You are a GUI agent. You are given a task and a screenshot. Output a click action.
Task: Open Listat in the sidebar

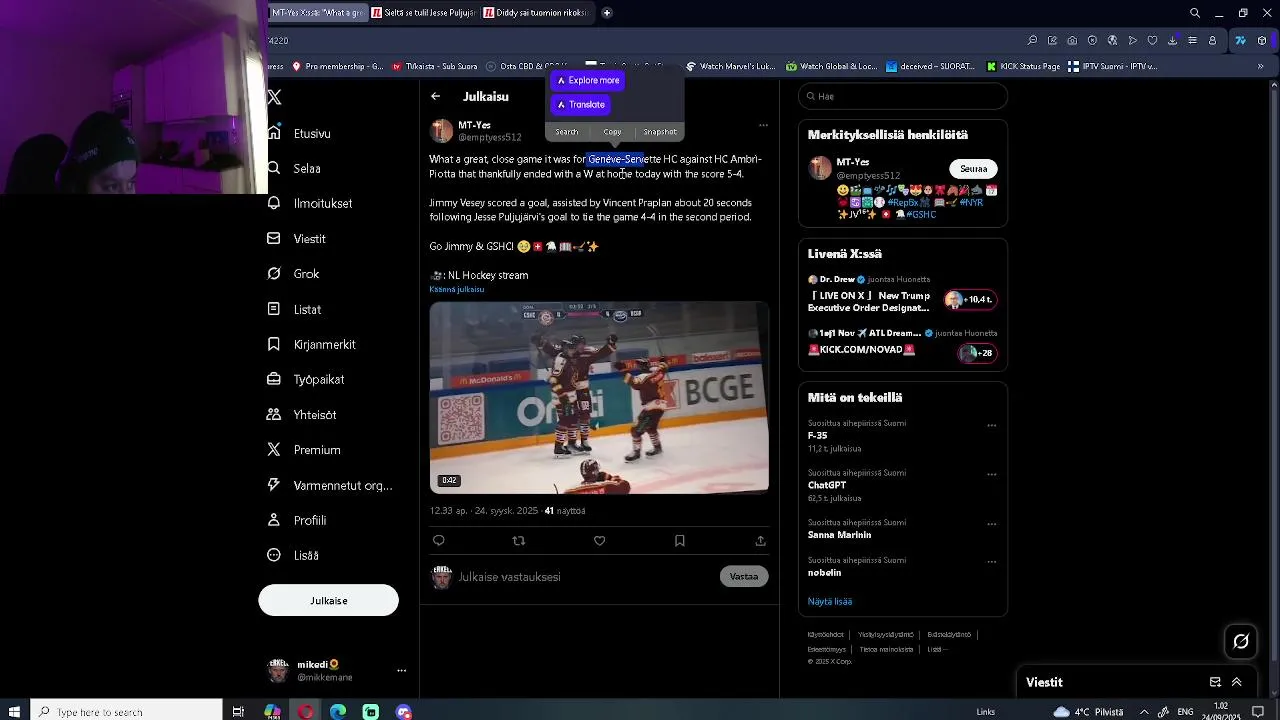point(307,309)
